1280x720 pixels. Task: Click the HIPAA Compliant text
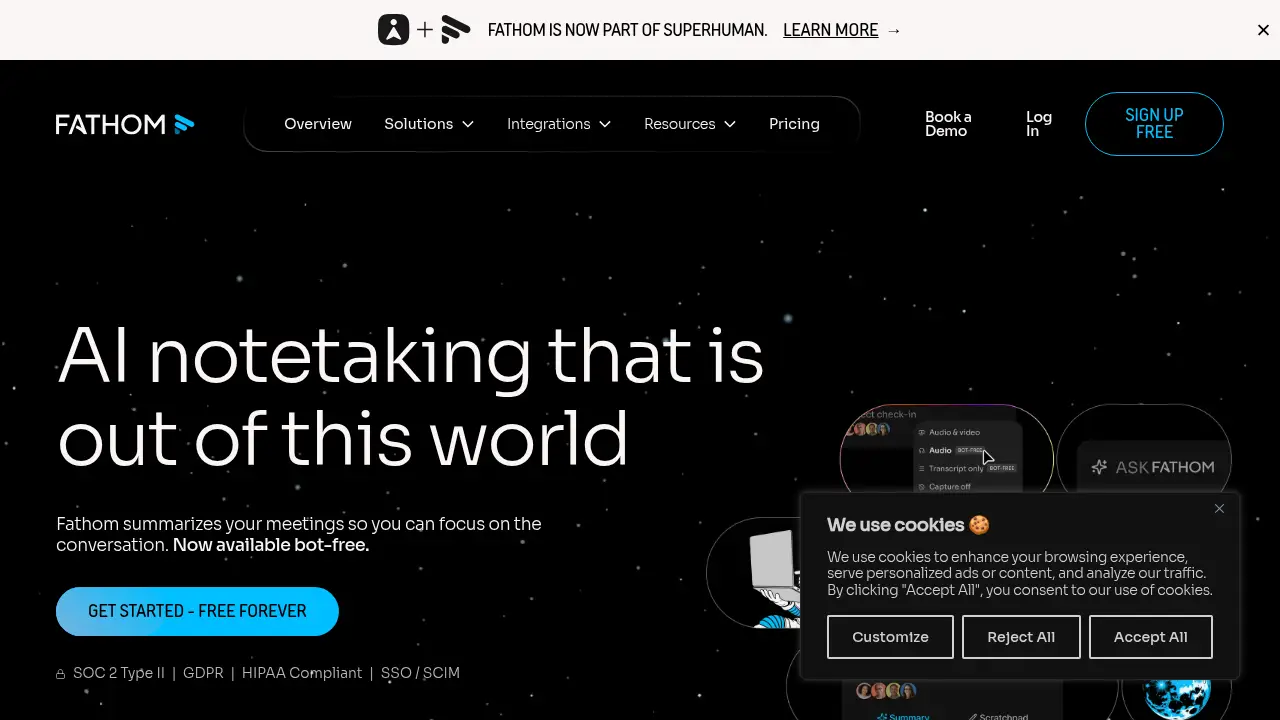tap(302, 673)
